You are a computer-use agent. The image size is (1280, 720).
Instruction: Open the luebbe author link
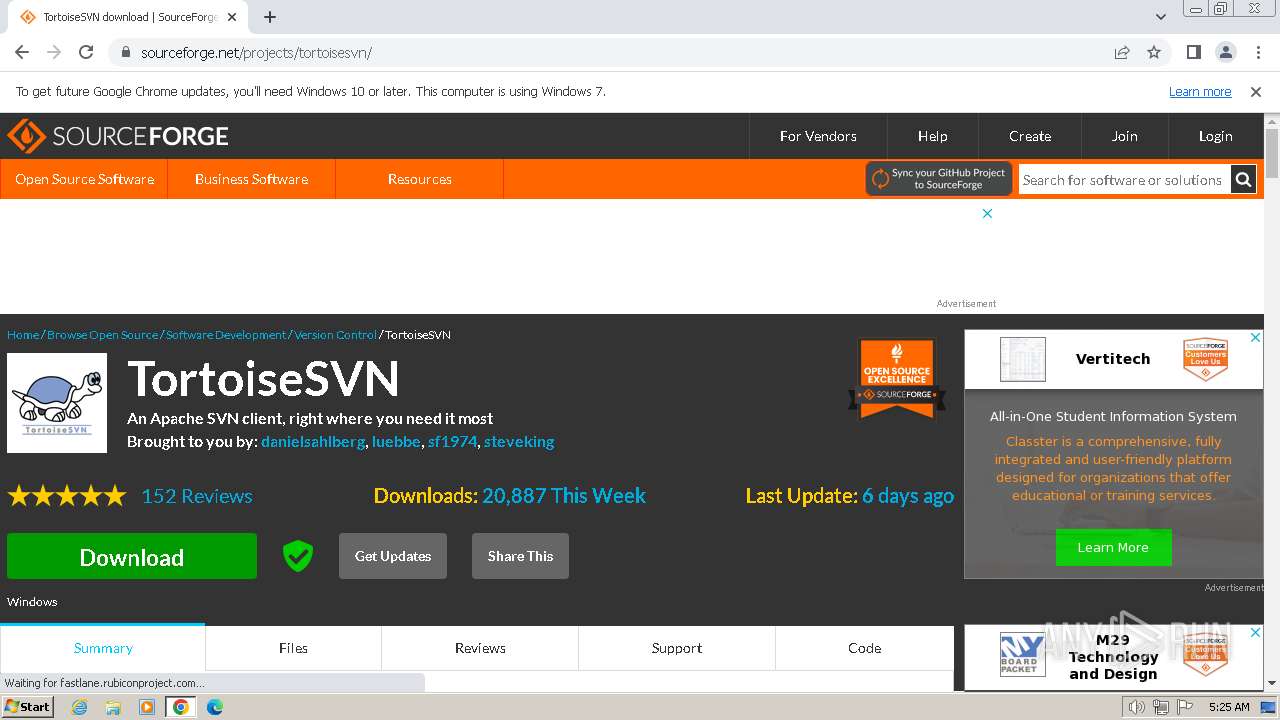[396, 441]
